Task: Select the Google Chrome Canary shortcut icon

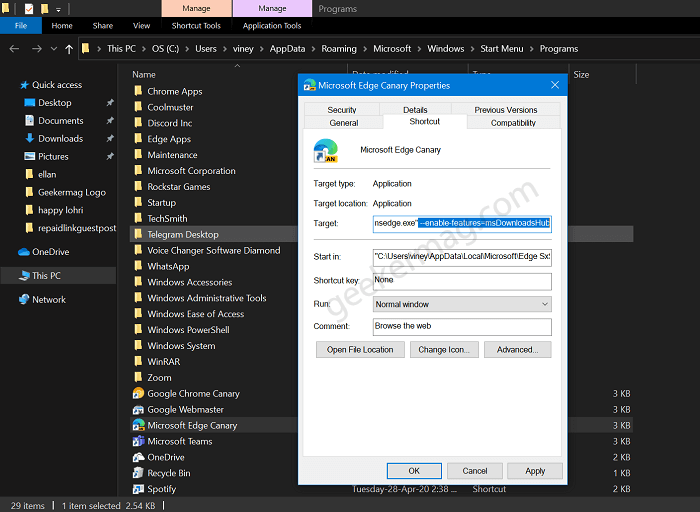Action: point(138,393)
